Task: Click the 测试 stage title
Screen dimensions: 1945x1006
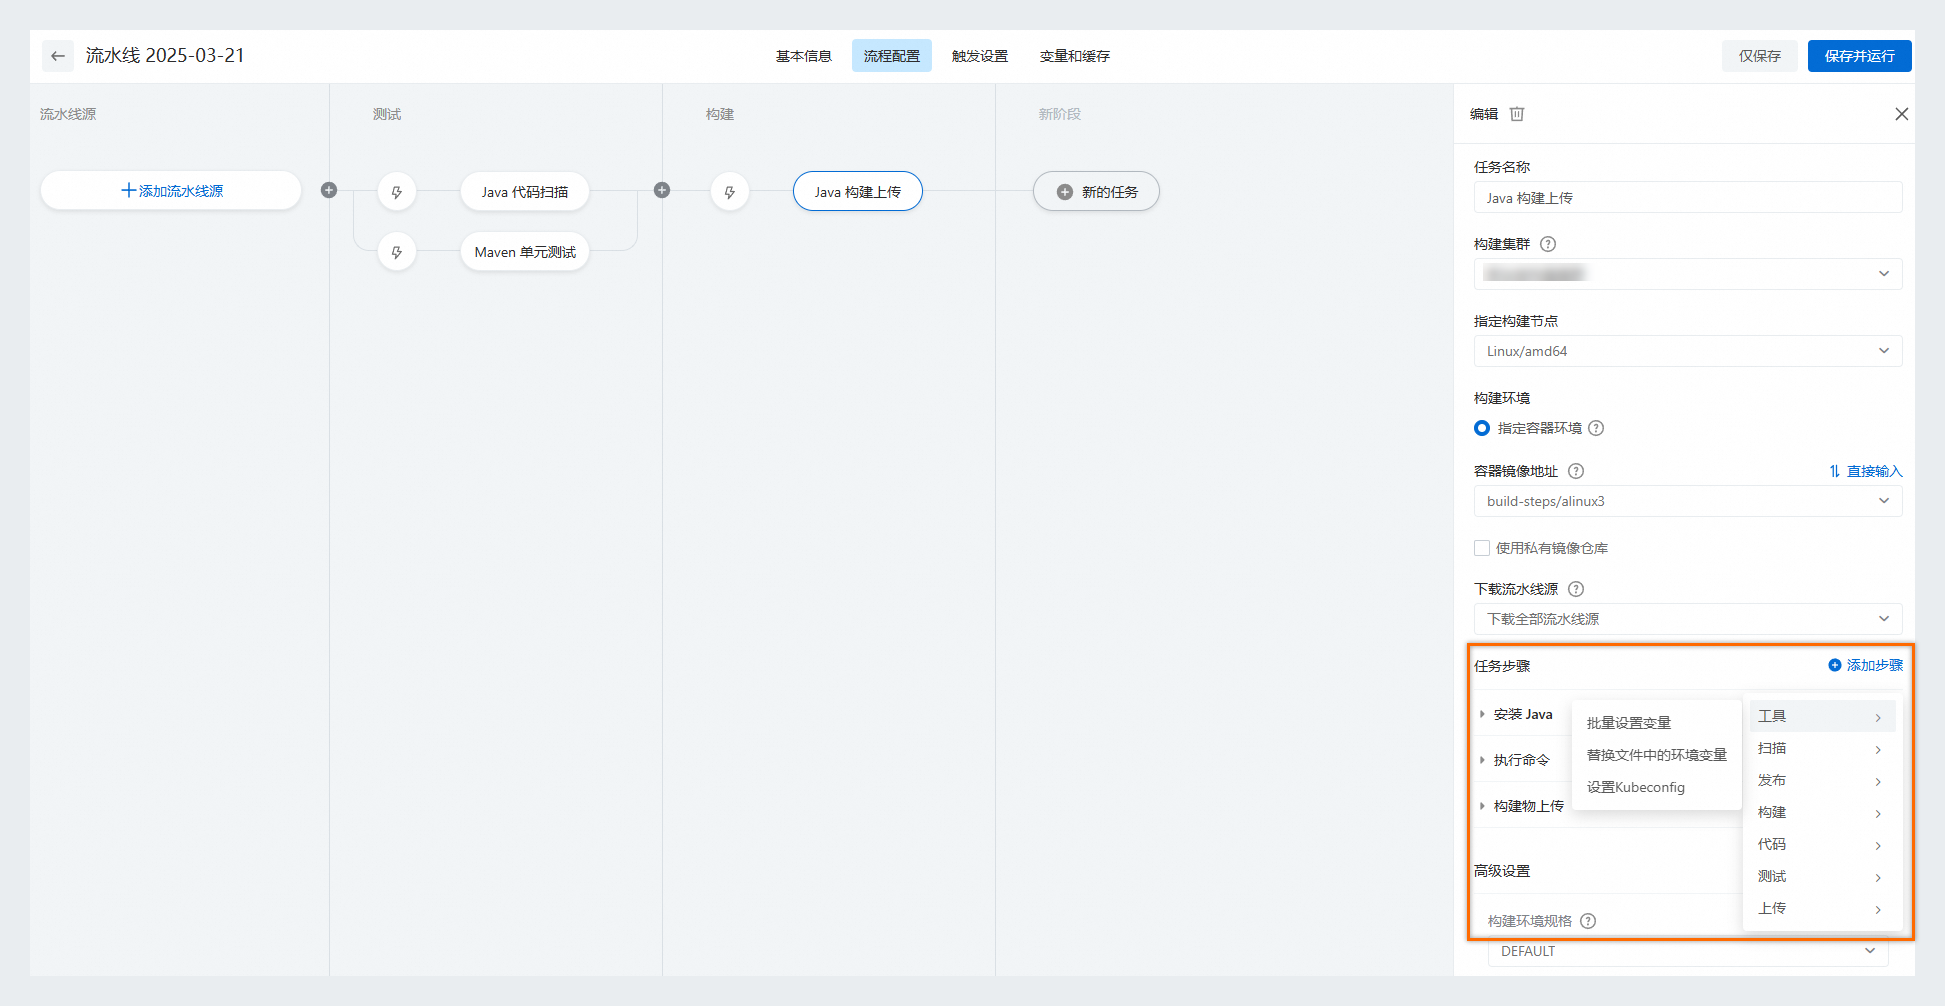Action: [x=387, y=114]
